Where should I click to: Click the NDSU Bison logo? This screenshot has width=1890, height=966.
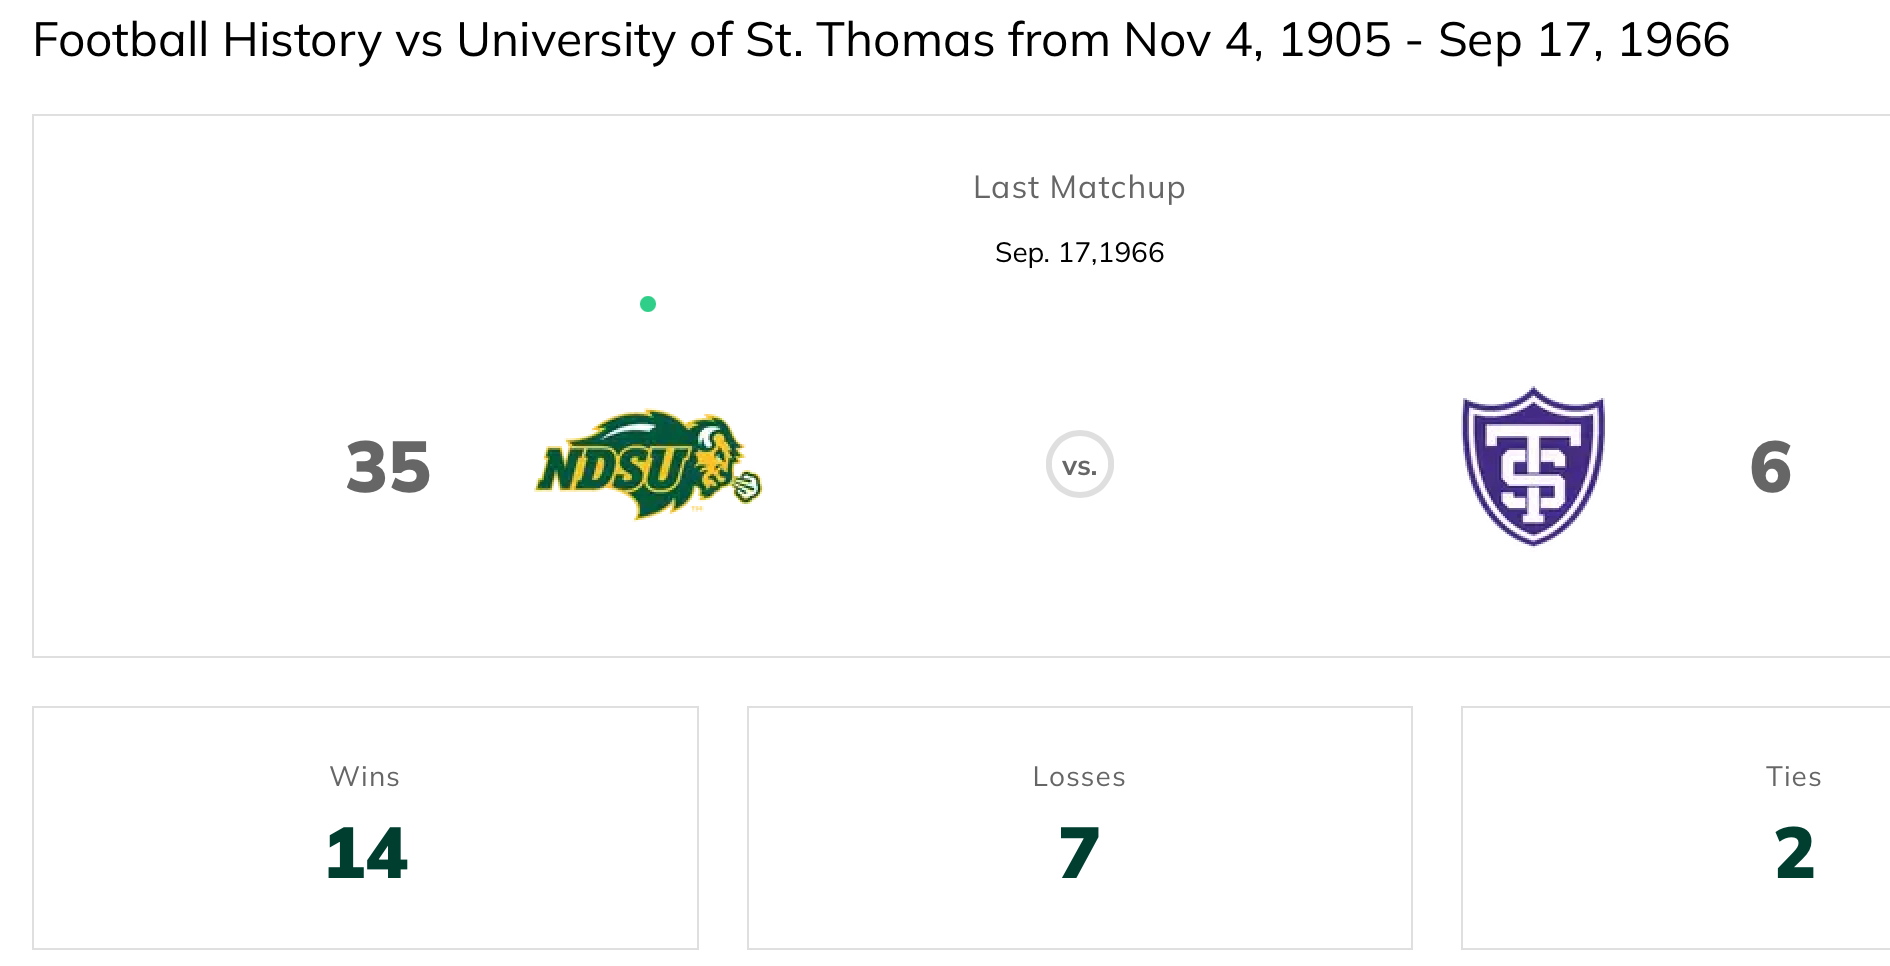coord(648,465)
